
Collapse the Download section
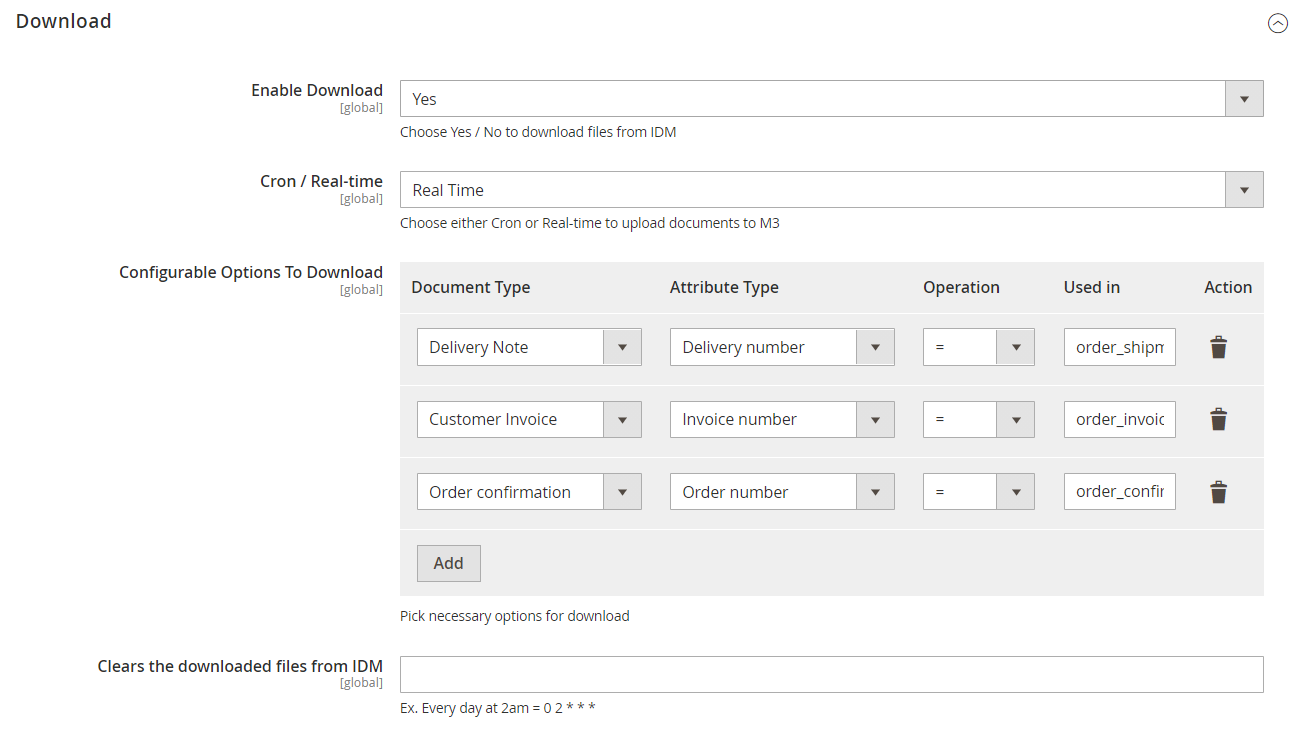[1278, 23]
